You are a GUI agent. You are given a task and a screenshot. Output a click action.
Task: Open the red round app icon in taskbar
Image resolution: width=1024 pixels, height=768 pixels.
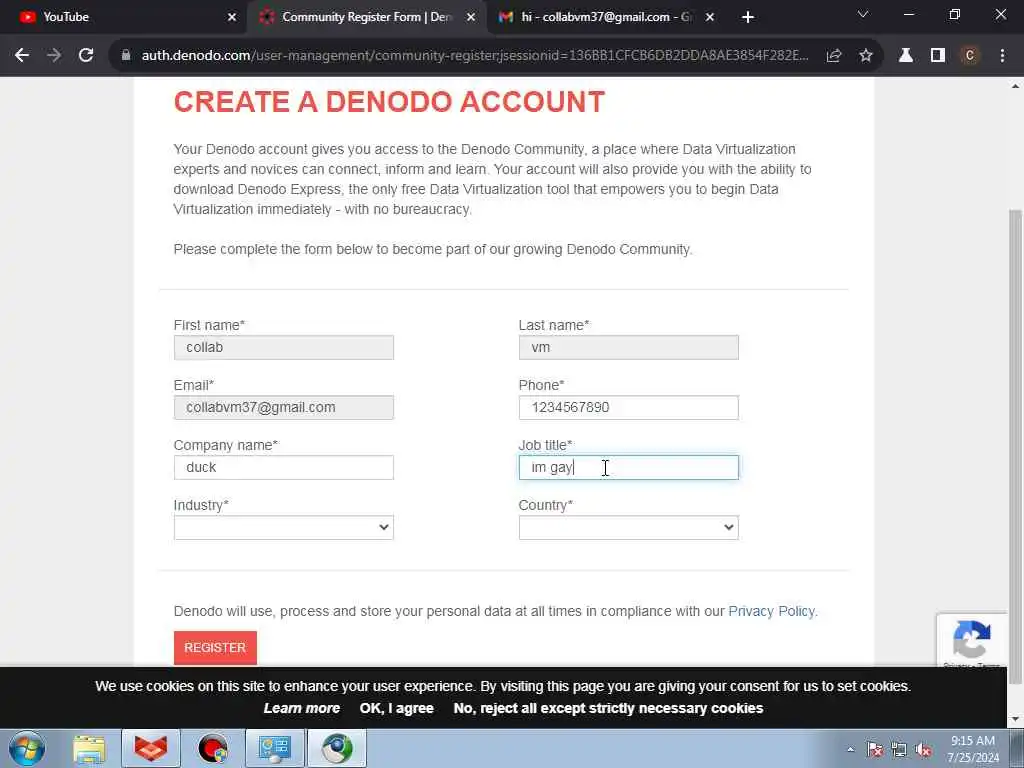point(213,749)
